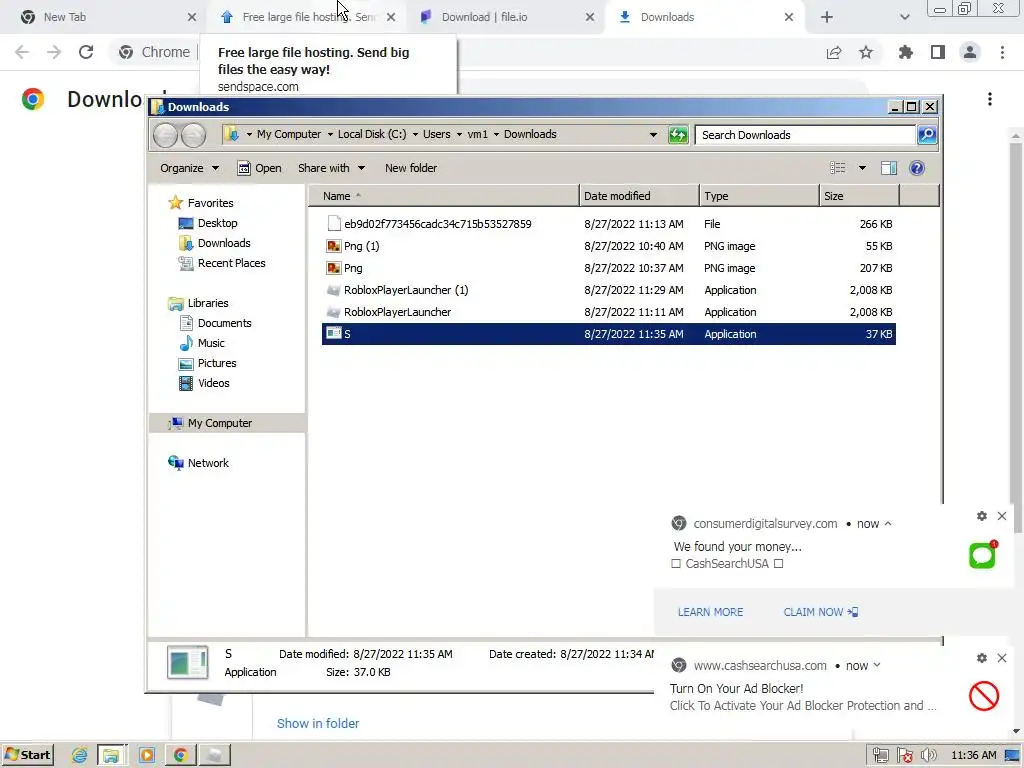Open consumerdigitalsurvey notification settings gear
This screenshot has width=1024, height=768.
tap(982, 516)
